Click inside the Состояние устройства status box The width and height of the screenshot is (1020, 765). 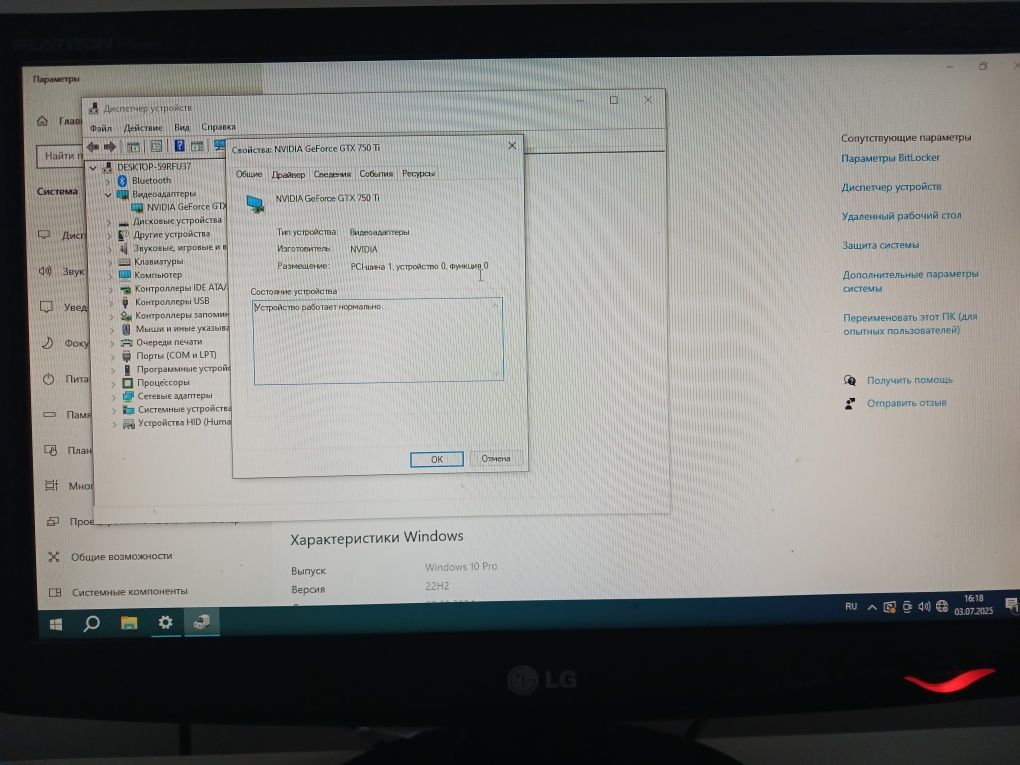378,341
